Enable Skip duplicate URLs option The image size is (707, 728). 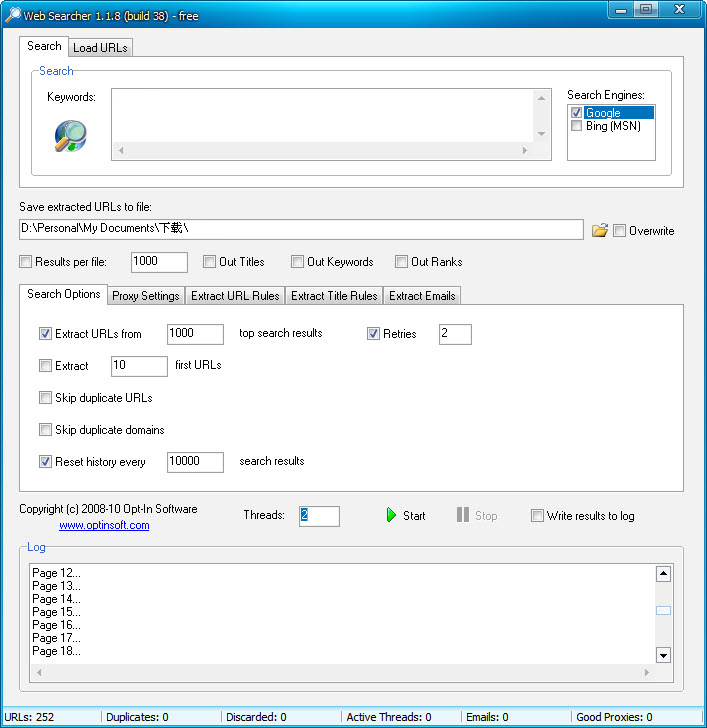coord(46,397)
